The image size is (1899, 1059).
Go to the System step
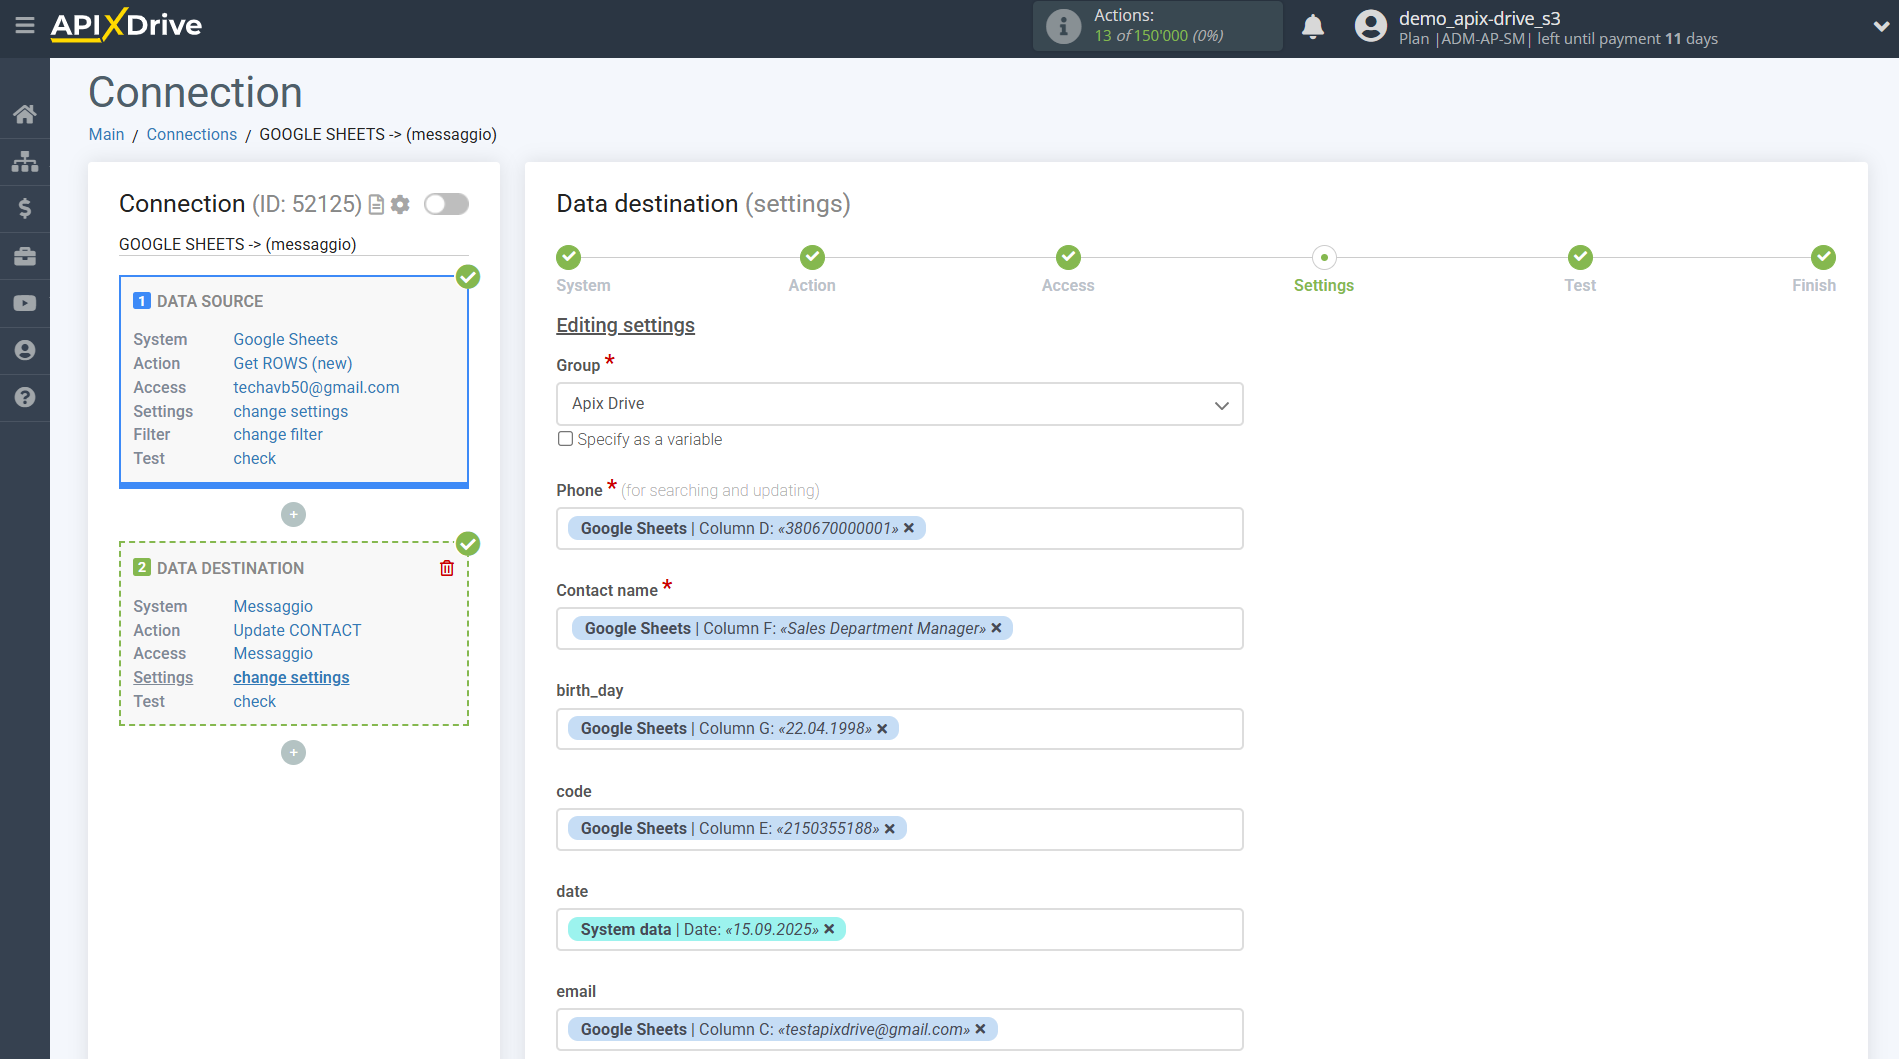[x=569, y=258]
